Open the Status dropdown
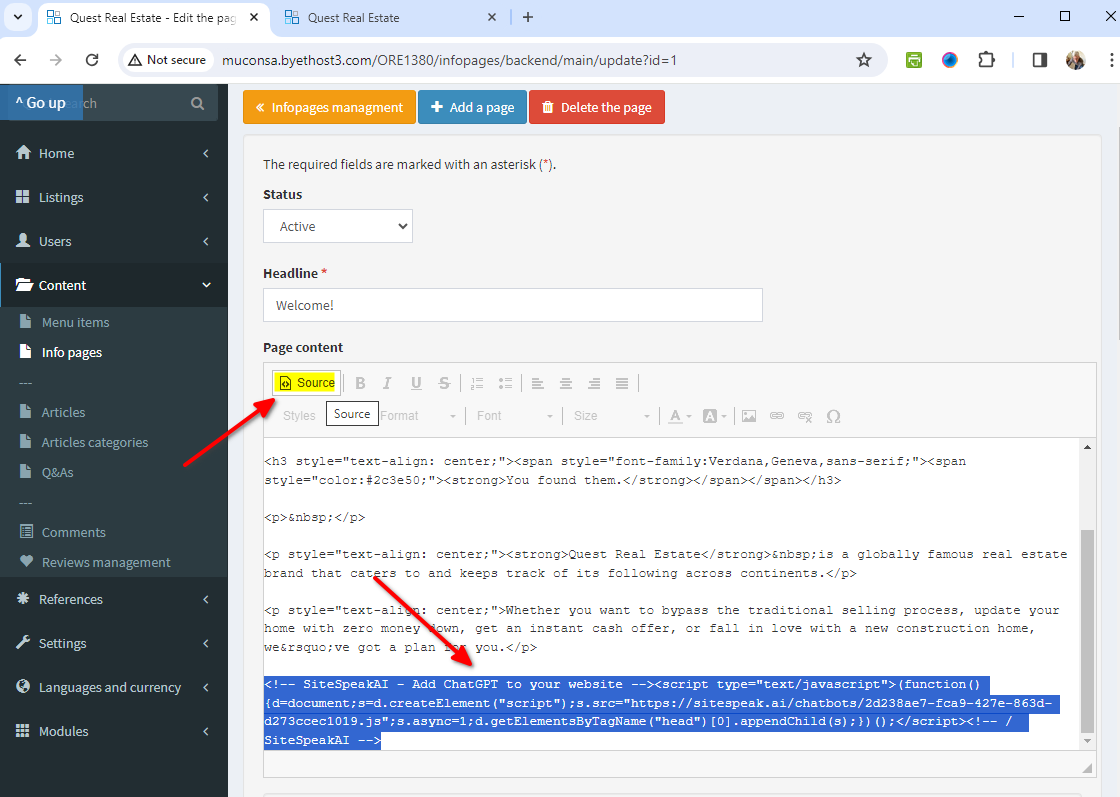1120x797 pixels. click(338, 227)
